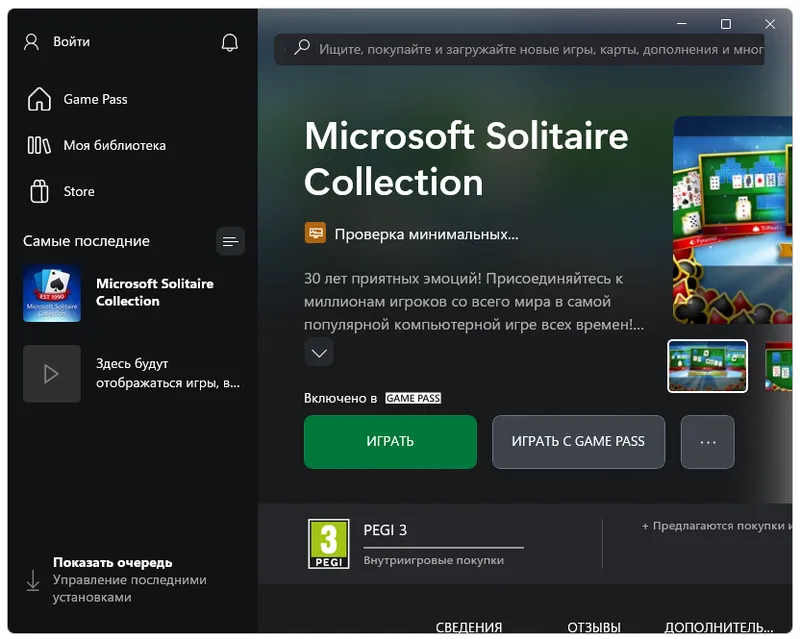The image size is (800, 639).
Task: Click the sort icon beside Самые последние
Action: pyautogui.click(x=230, y=241)
